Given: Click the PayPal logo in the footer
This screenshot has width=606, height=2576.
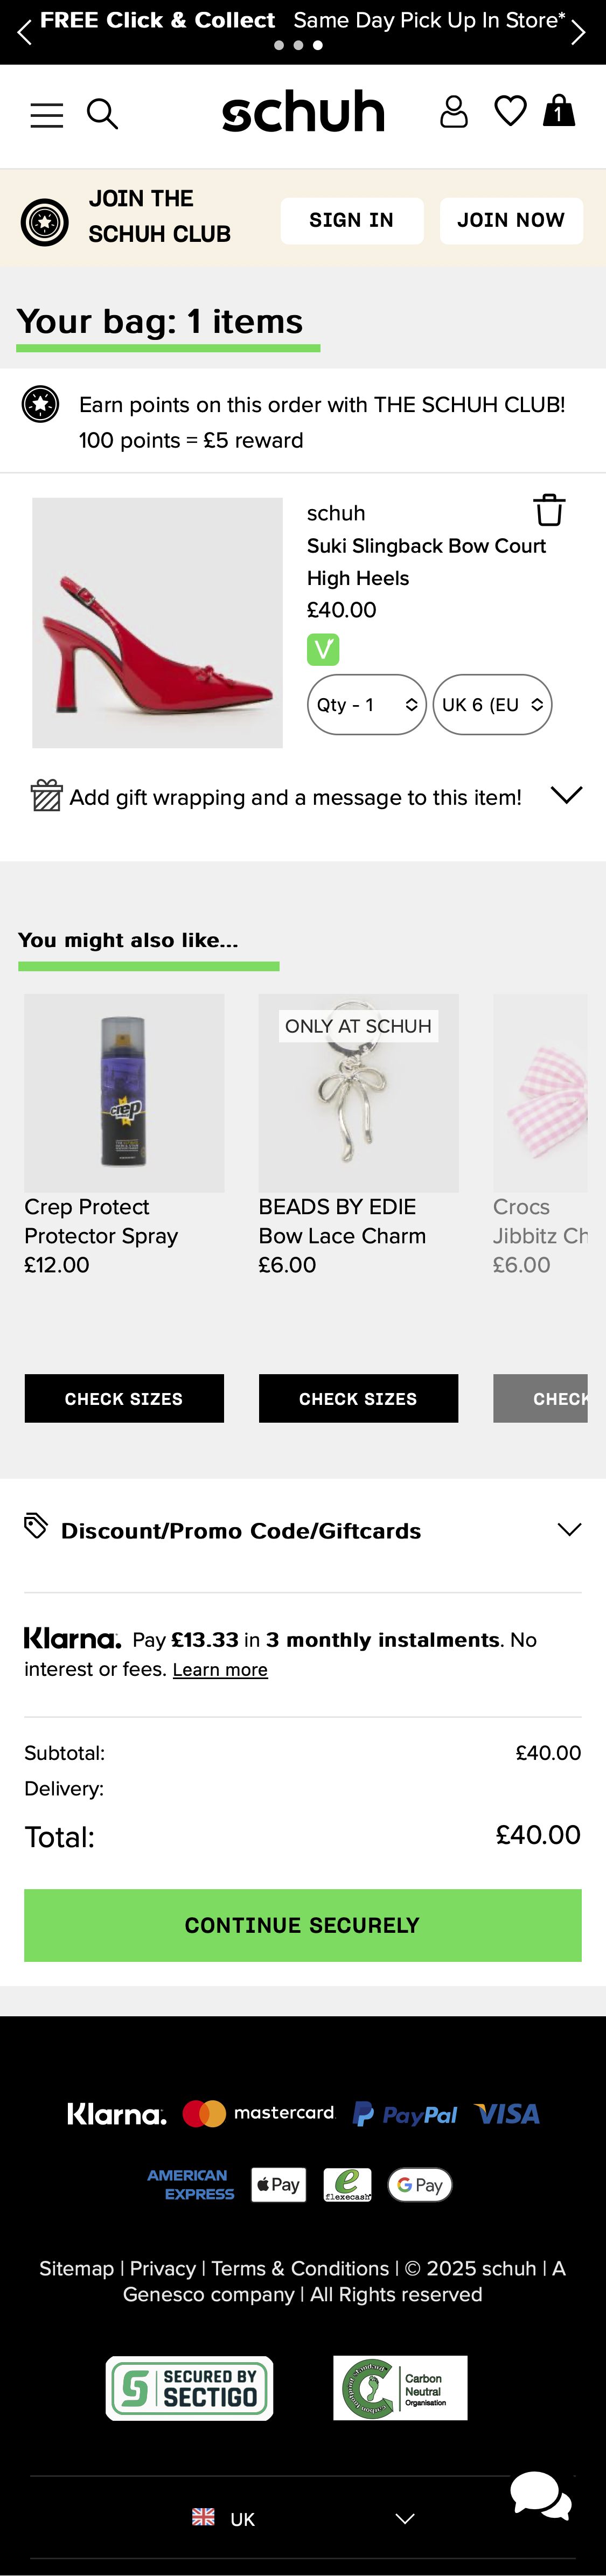Looking at the screenshot, I should (x=405, y=2112).
